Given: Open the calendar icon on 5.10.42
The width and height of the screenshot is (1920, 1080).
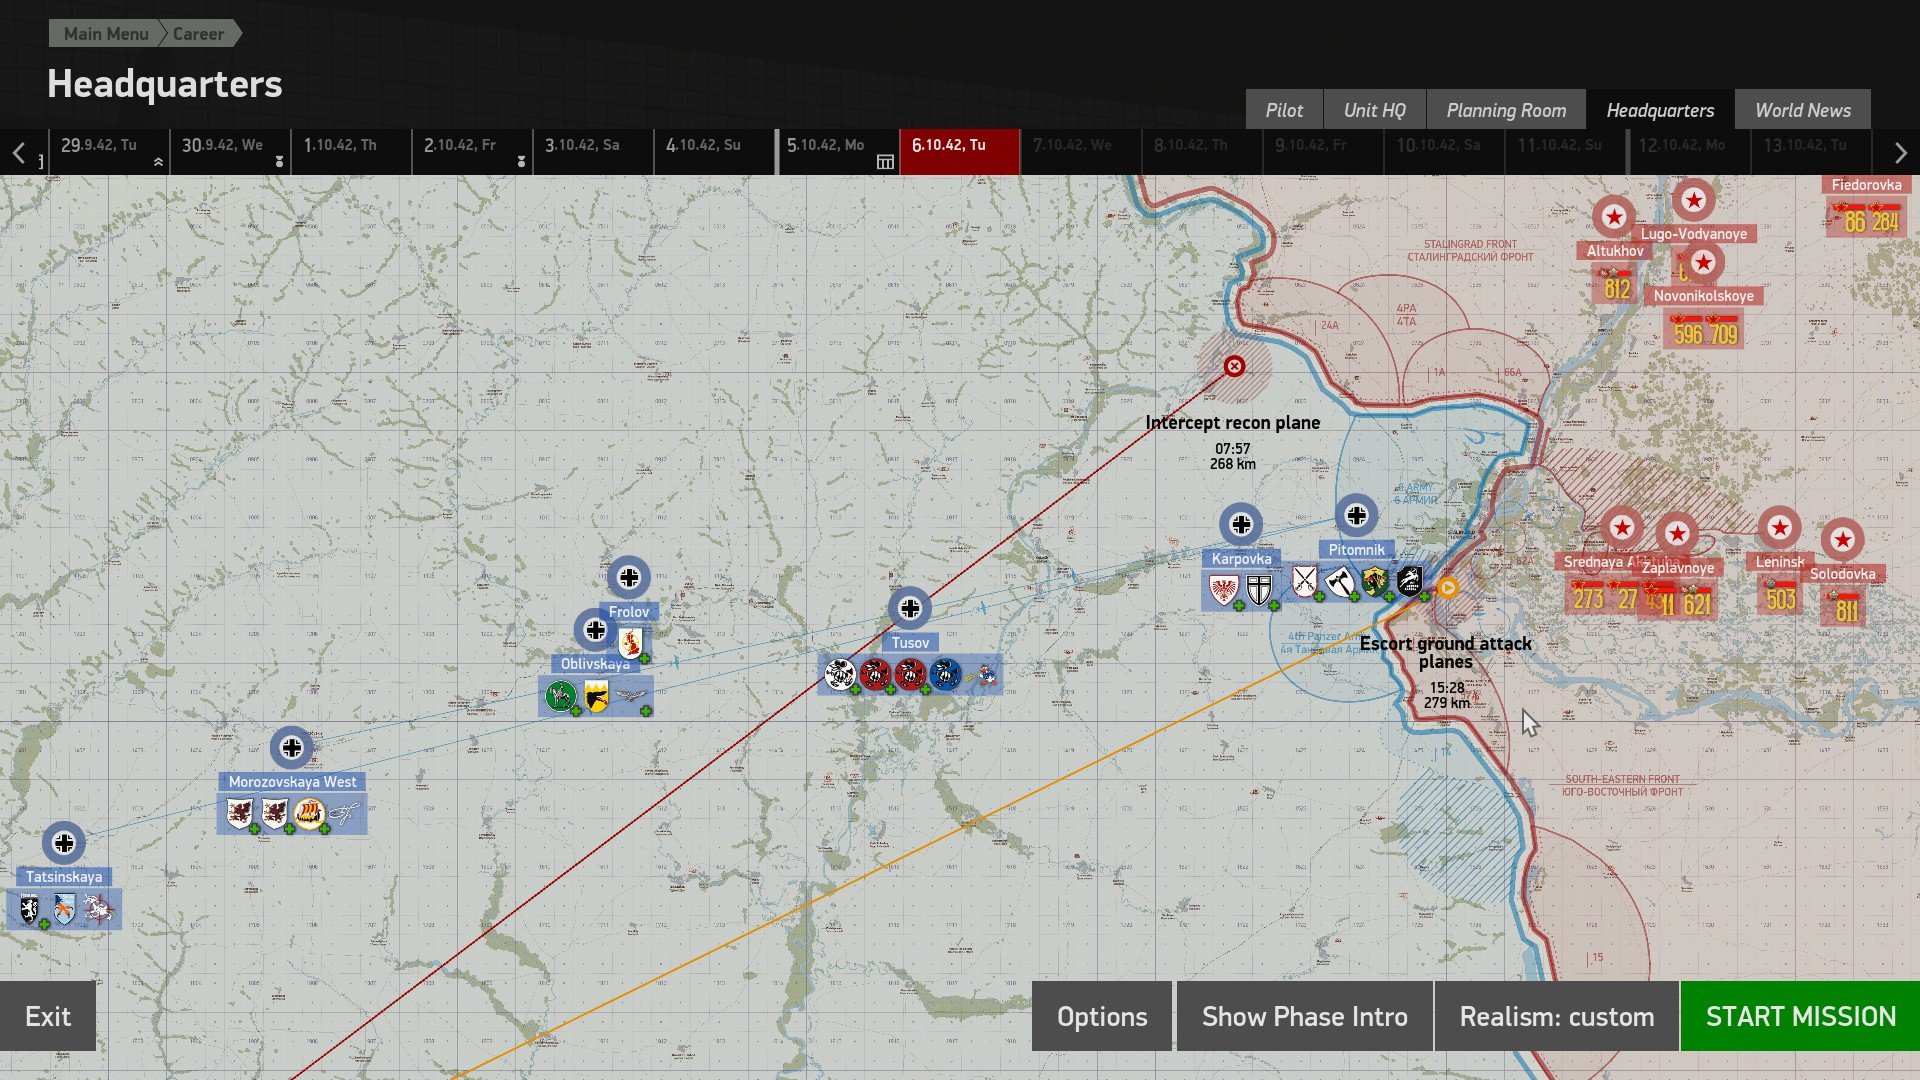Looking at the screenshot, I should (x=885, y=162).
